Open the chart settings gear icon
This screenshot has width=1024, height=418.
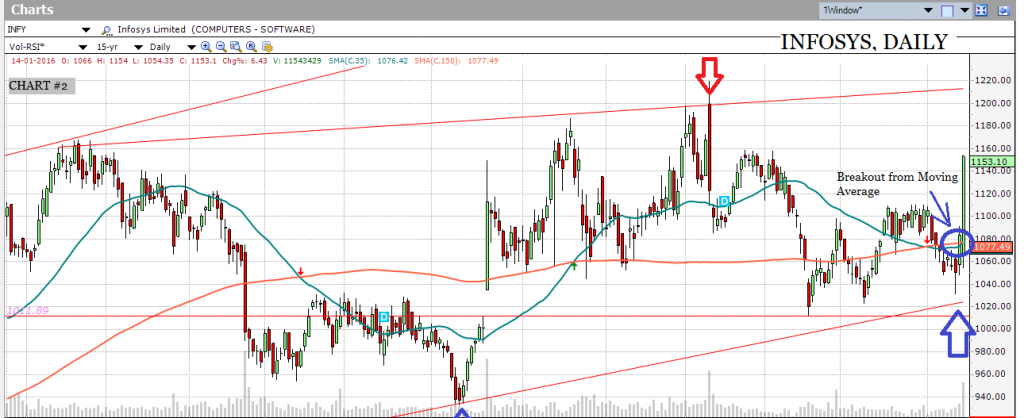(x=266, y=46)
